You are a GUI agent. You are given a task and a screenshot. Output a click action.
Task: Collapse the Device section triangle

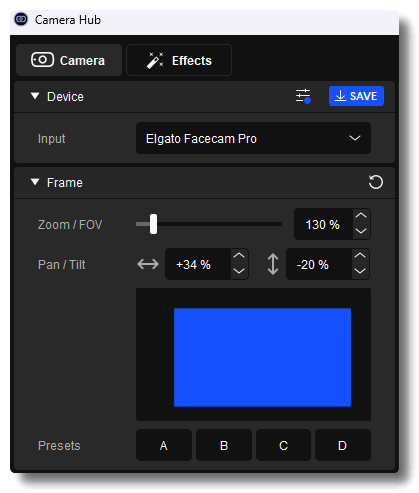point(35,96)
